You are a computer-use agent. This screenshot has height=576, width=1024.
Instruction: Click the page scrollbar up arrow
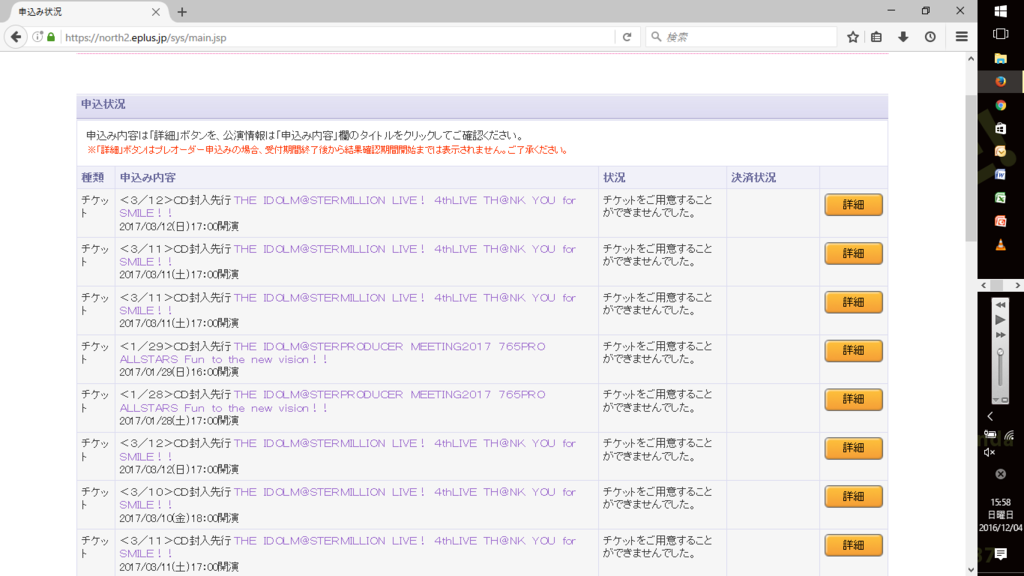point(971,59)
